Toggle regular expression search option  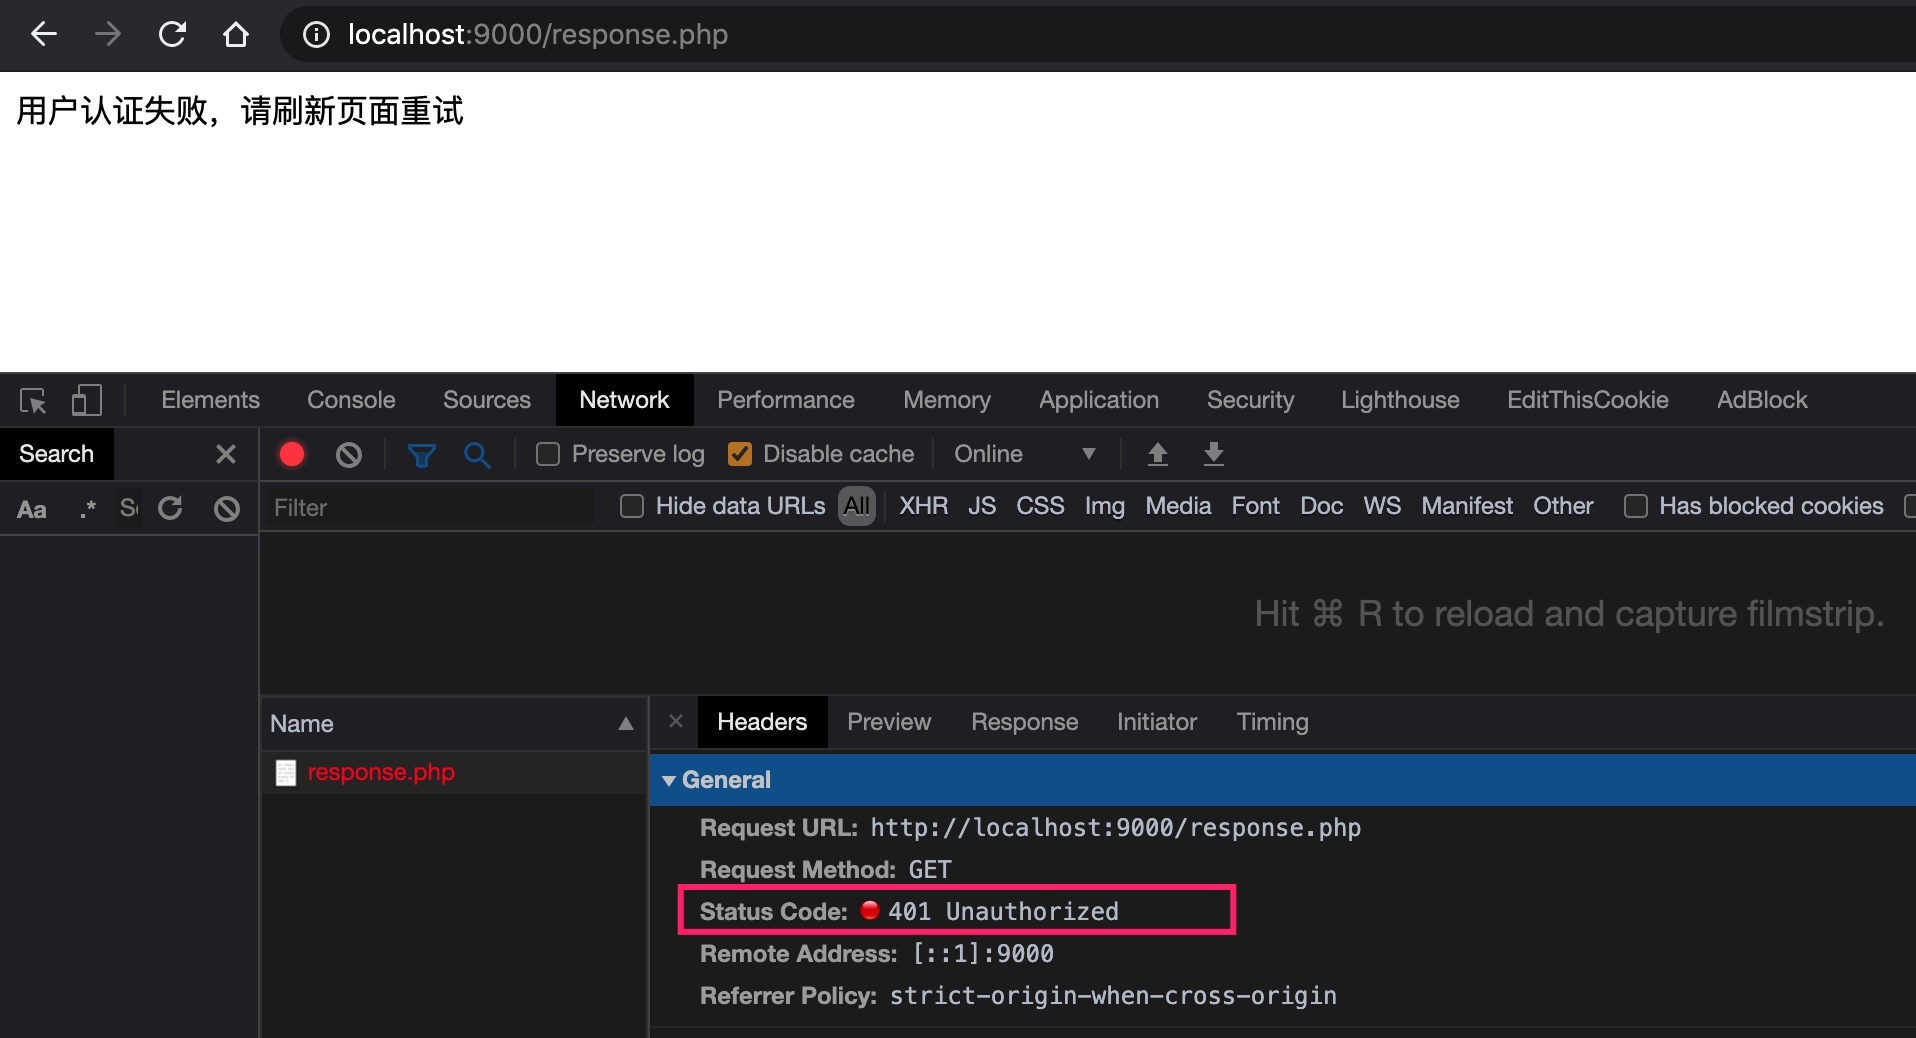coord(88,509)
